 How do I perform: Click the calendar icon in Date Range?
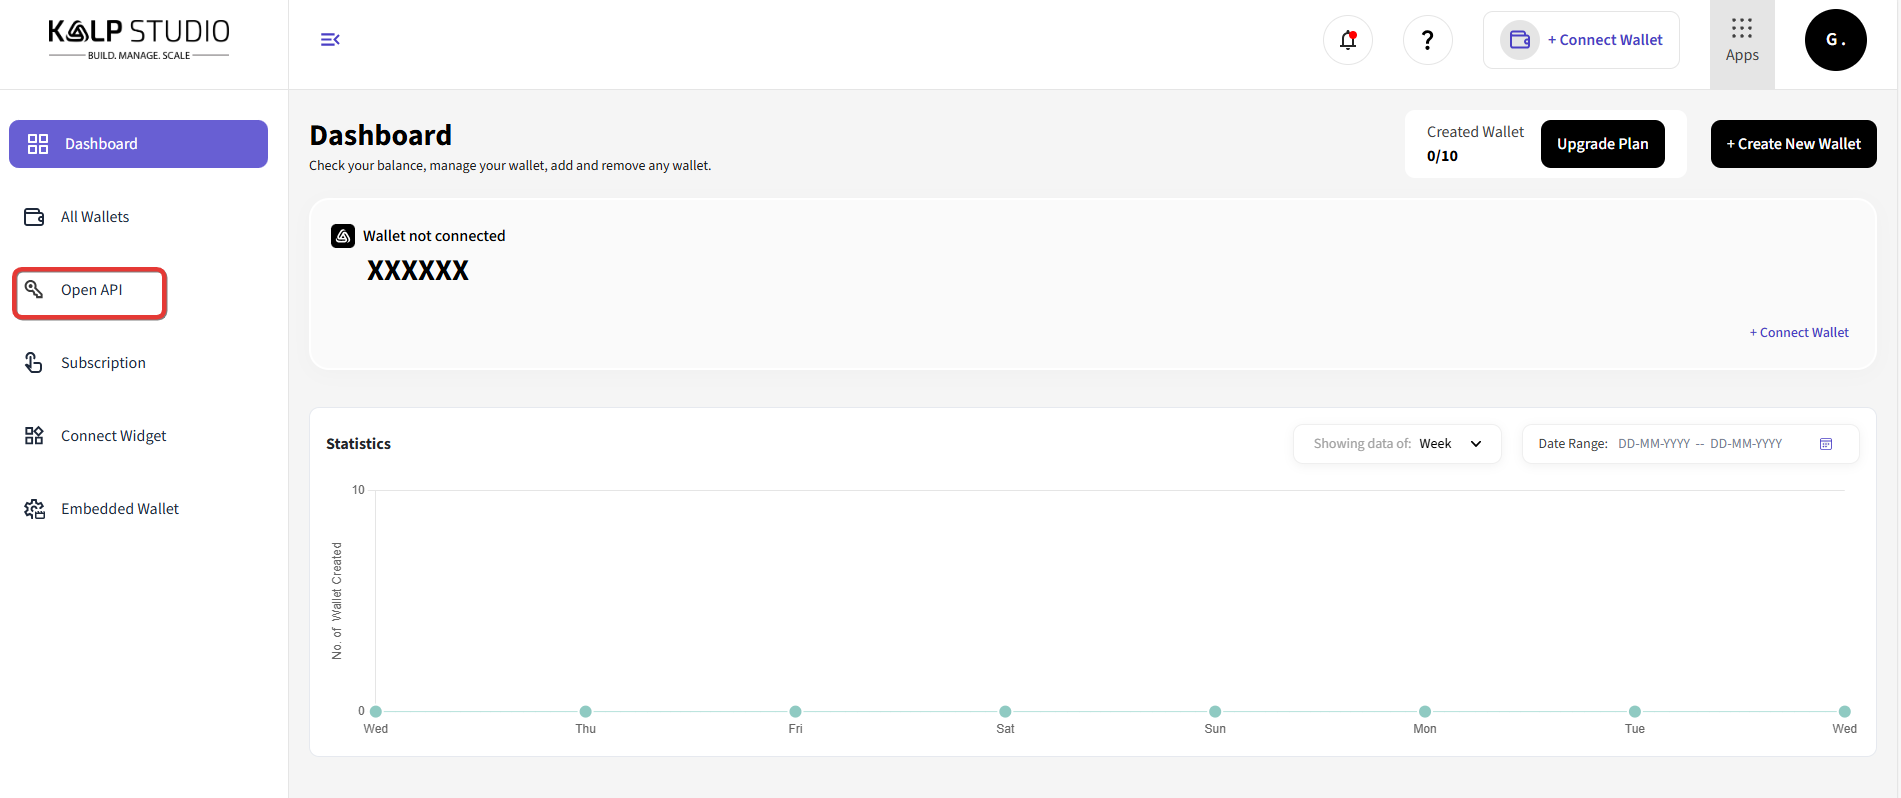[x=1825, y=444]
